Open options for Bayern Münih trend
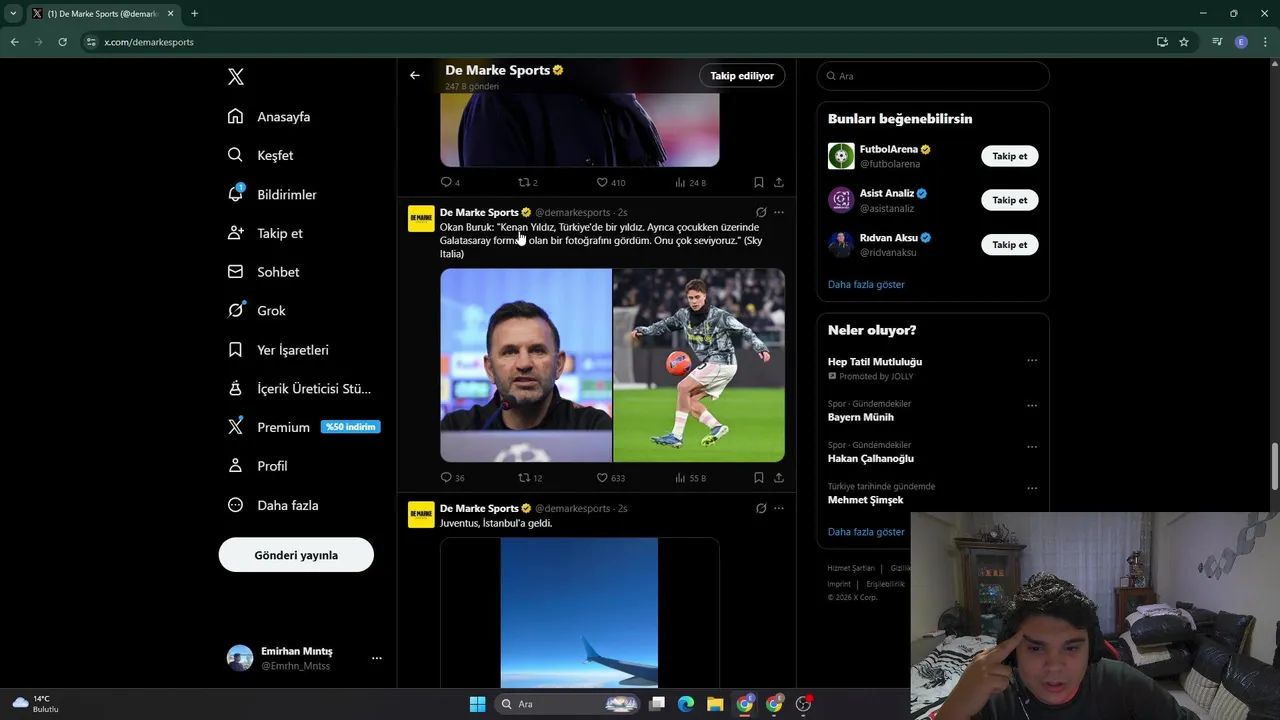Viewport: 1280px width, 720px height. pyautogui.click(x=1032, y=406)
